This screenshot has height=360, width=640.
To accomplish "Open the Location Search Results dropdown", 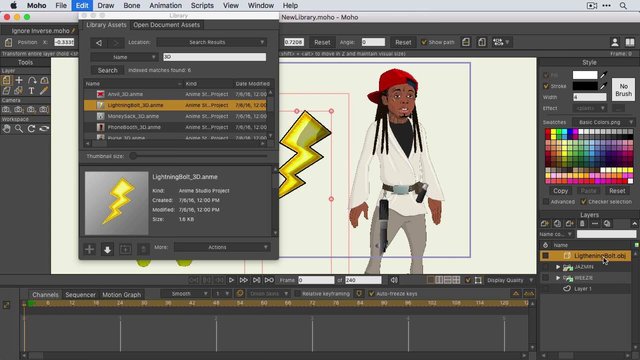I will [211, 42].
